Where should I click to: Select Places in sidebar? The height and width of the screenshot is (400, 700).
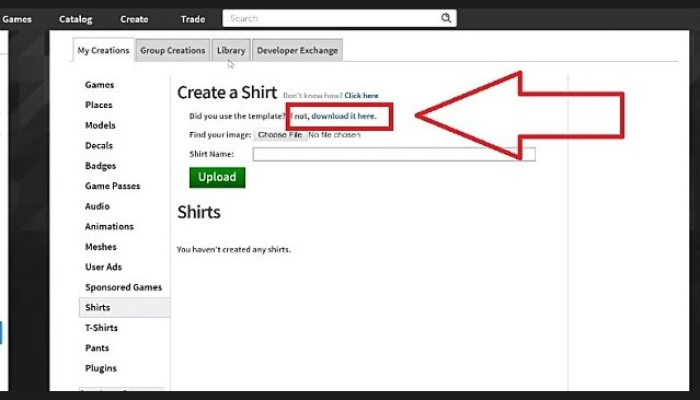coord(99,105)
